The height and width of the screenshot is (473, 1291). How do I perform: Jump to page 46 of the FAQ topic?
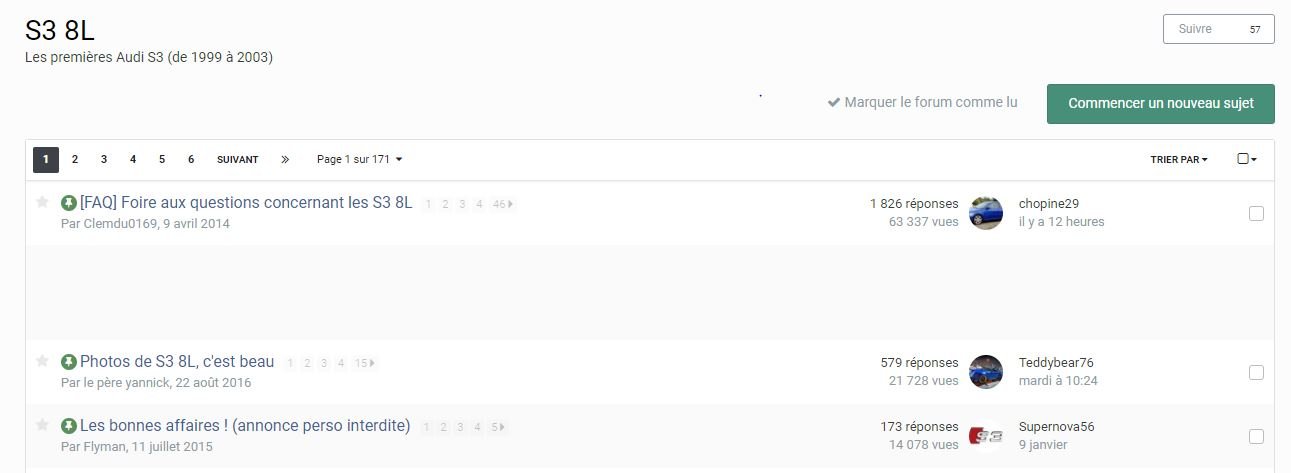tap(501, 204)
